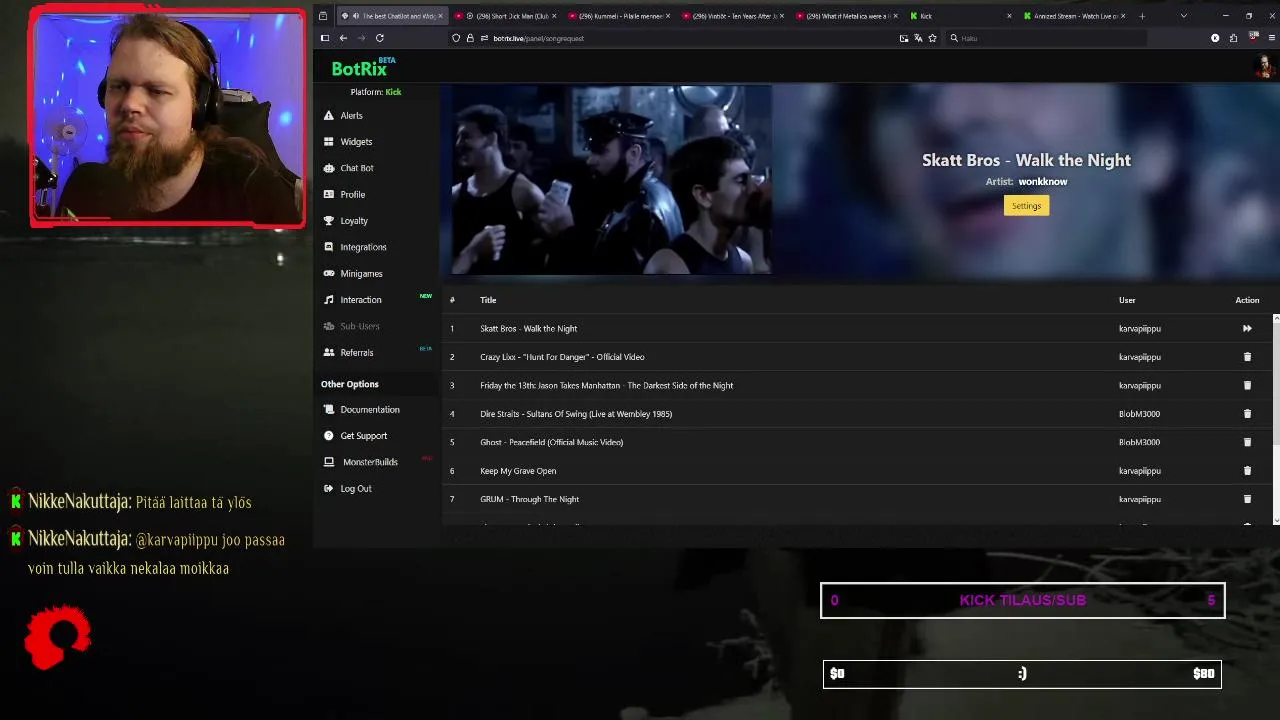Image resolution: width=1280 pixels, height=720 pixels.
Task: Open the Alerts sidebar item
Action: (x=343, y=116)
